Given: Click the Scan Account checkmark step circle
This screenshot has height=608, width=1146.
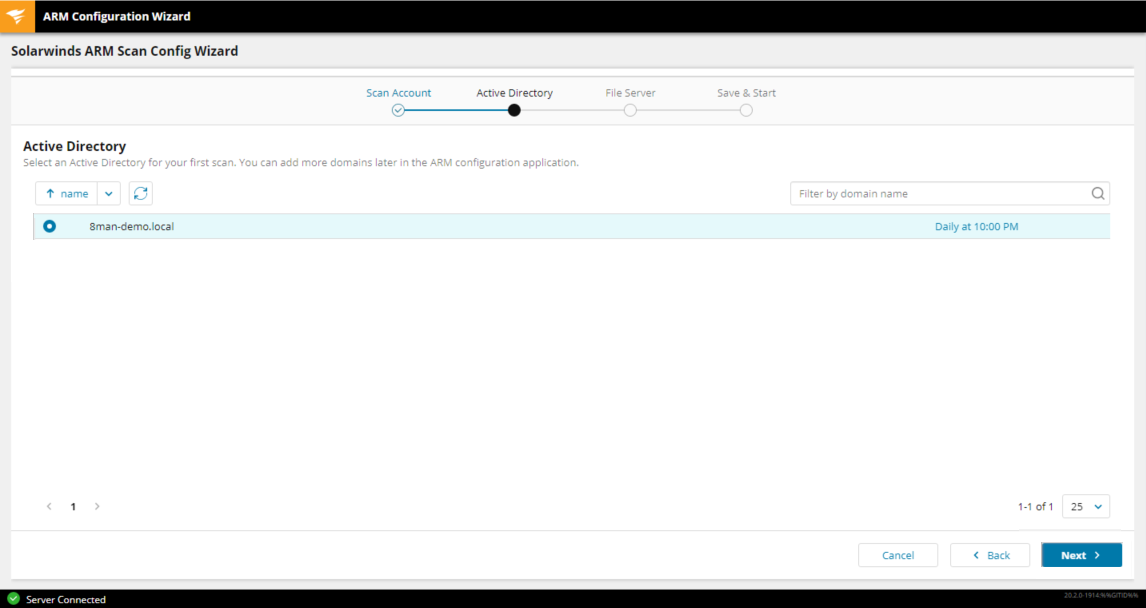Looking at the screenshot, I should (398, 111).
